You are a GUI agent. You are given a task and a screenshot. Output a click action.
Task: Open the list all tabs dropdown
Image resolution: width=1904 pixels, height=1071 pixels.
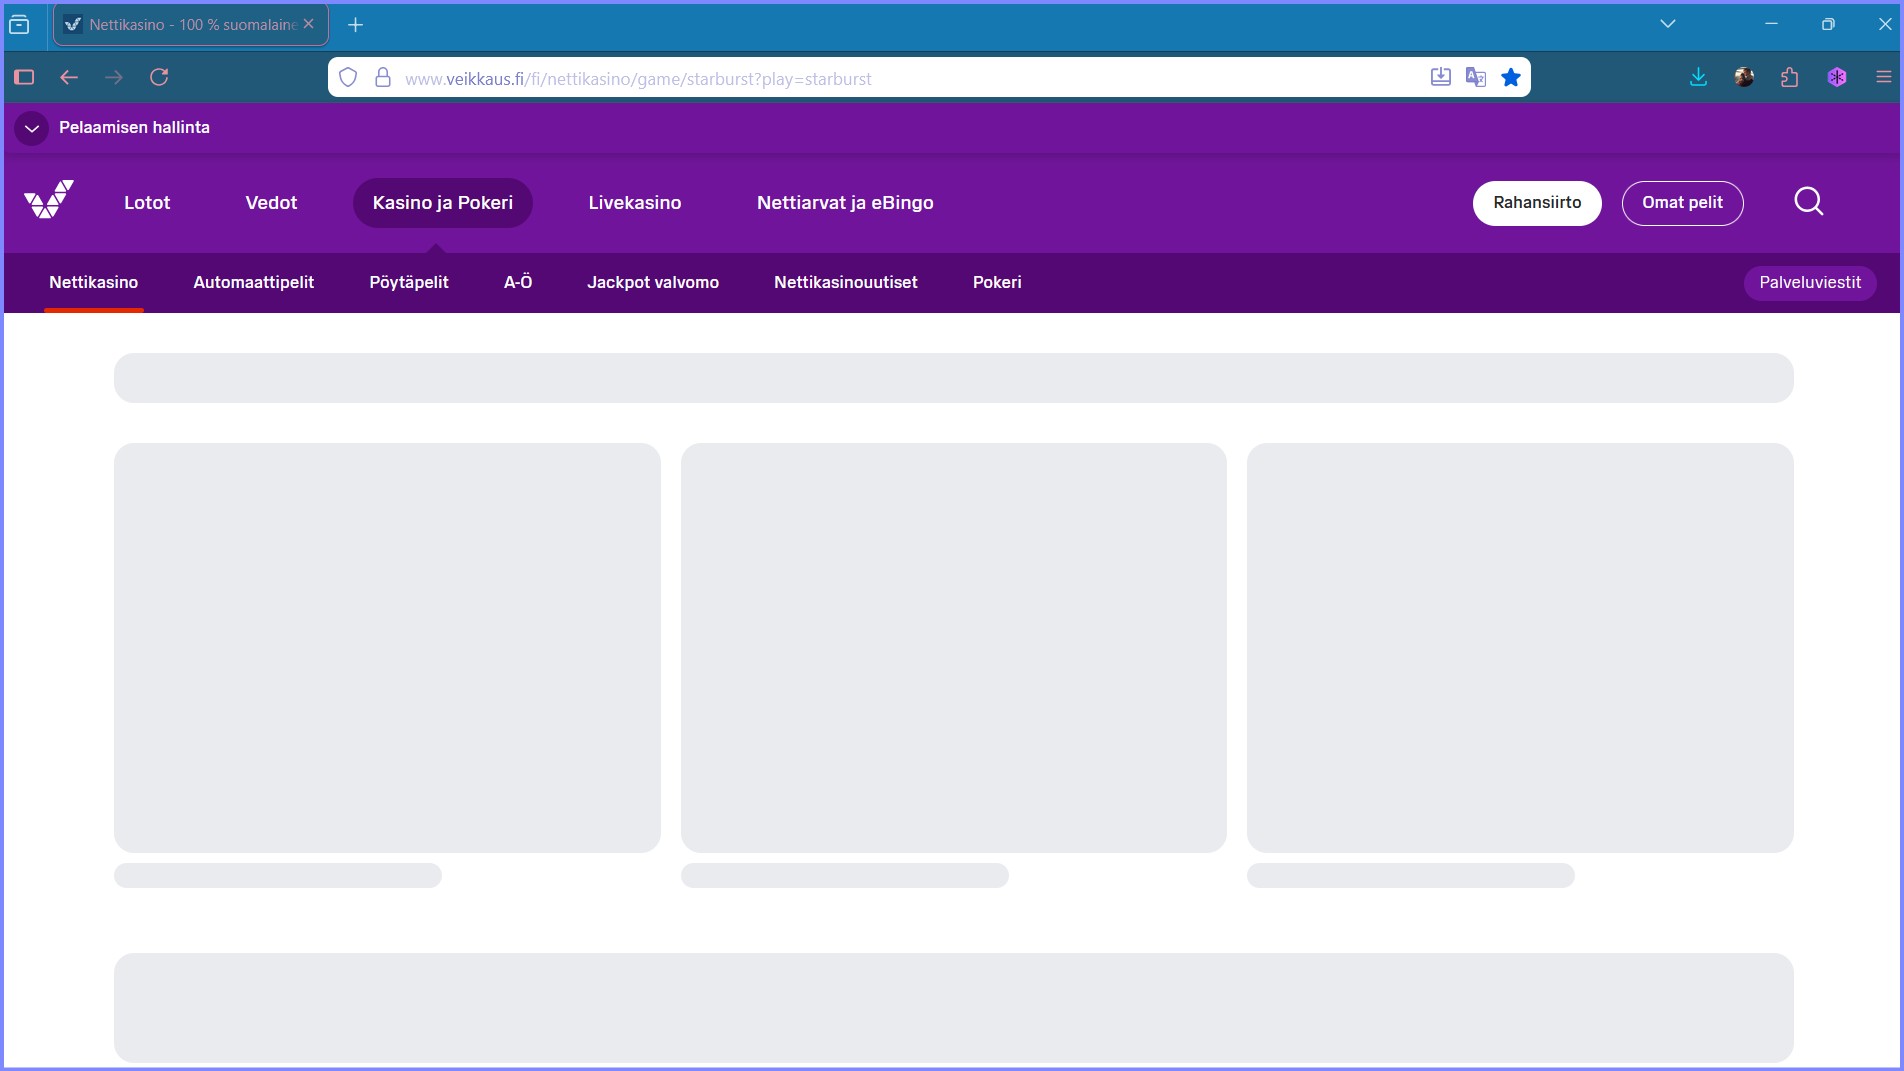(x=1667, y=24)
